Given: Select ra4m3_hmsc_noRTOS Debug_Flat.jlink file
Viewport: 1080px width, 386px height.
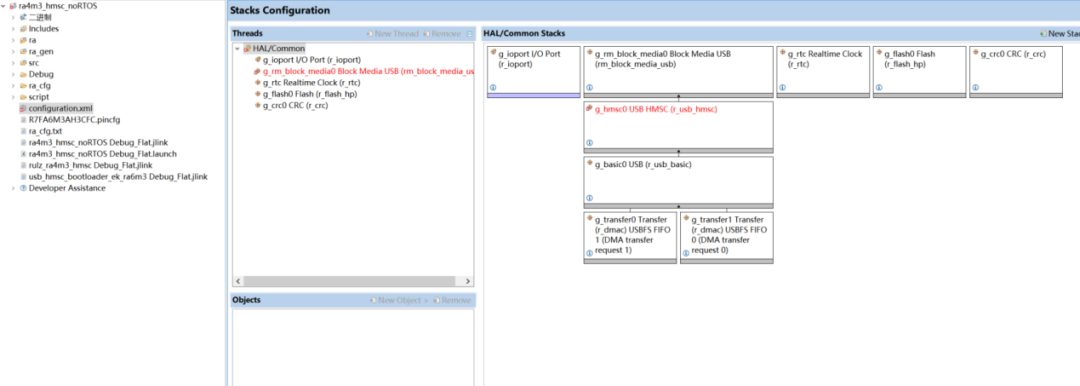Looking at the screenshot, I should [x=98, y=143].
